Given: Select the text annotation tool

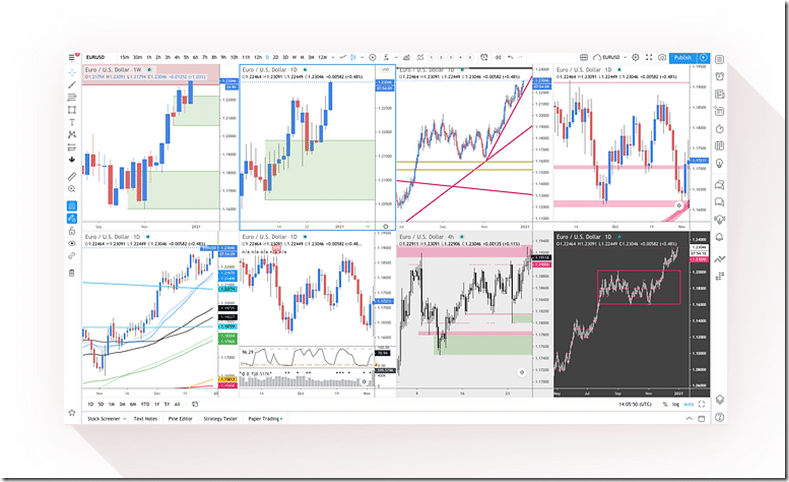Looking at the screenshot, I should [72, 122].
